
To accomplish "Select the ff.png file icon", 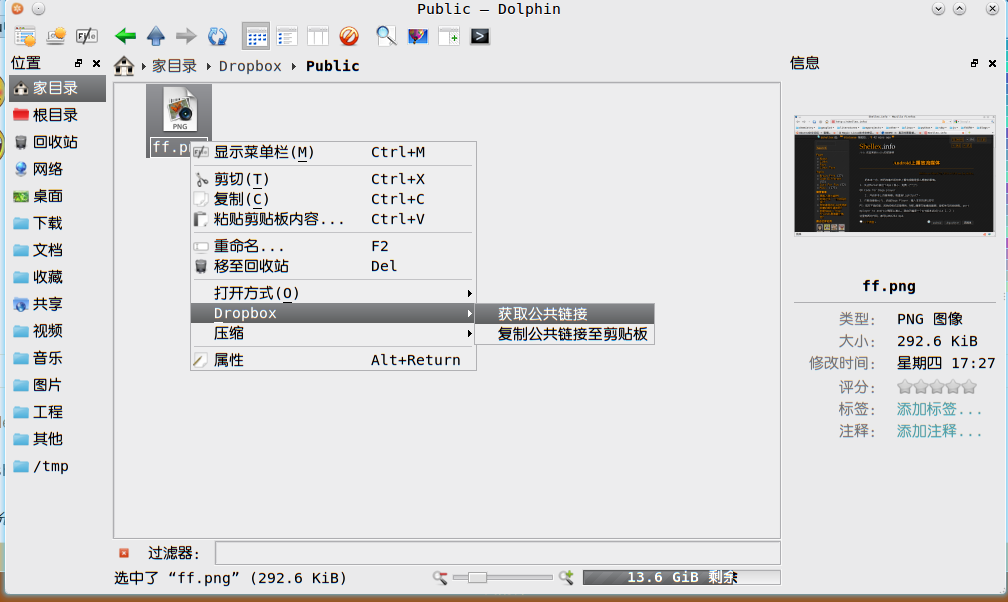I will click(x=179, y=109).
